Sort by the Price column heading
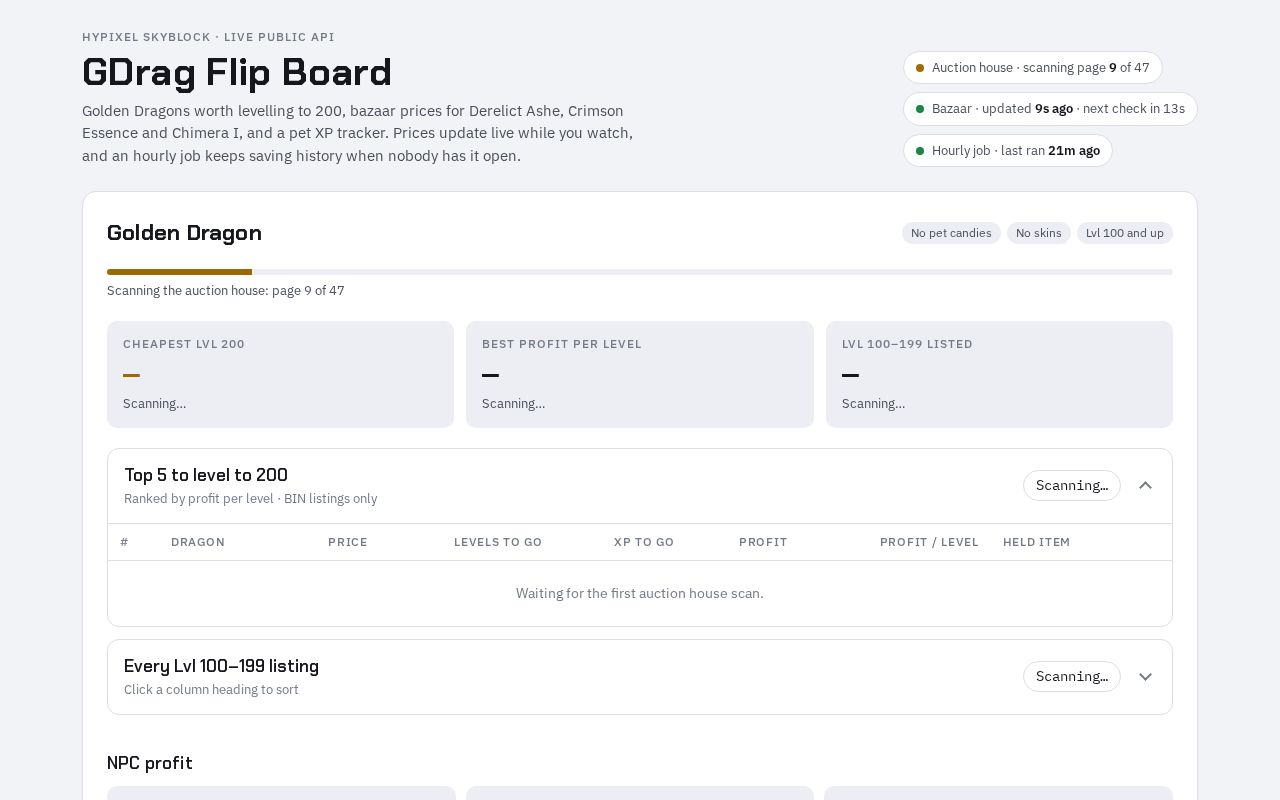Image resolution: width=1280 pixels, height=800 pixels. [x=348, y=542]
